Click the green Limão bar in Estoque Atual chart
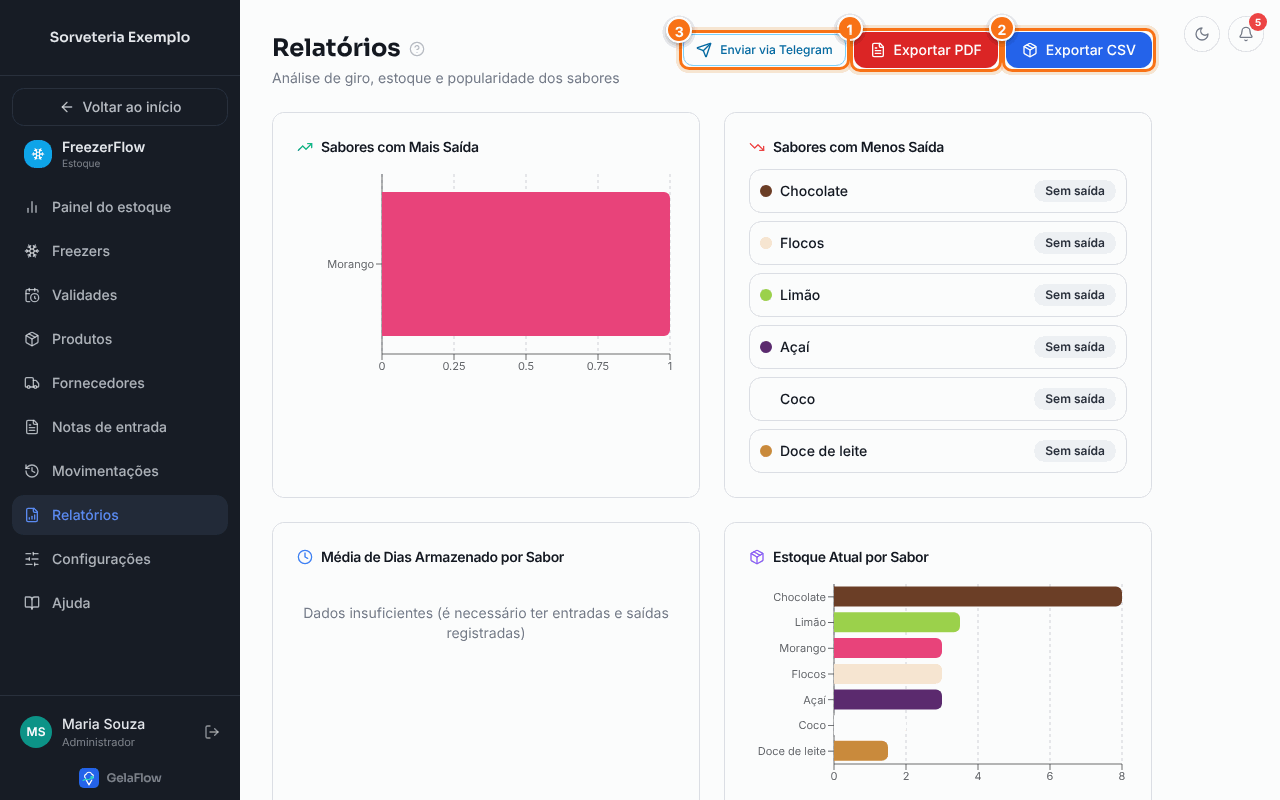Viewport: 1280px width, 800px height. click(x=897, y=622)
